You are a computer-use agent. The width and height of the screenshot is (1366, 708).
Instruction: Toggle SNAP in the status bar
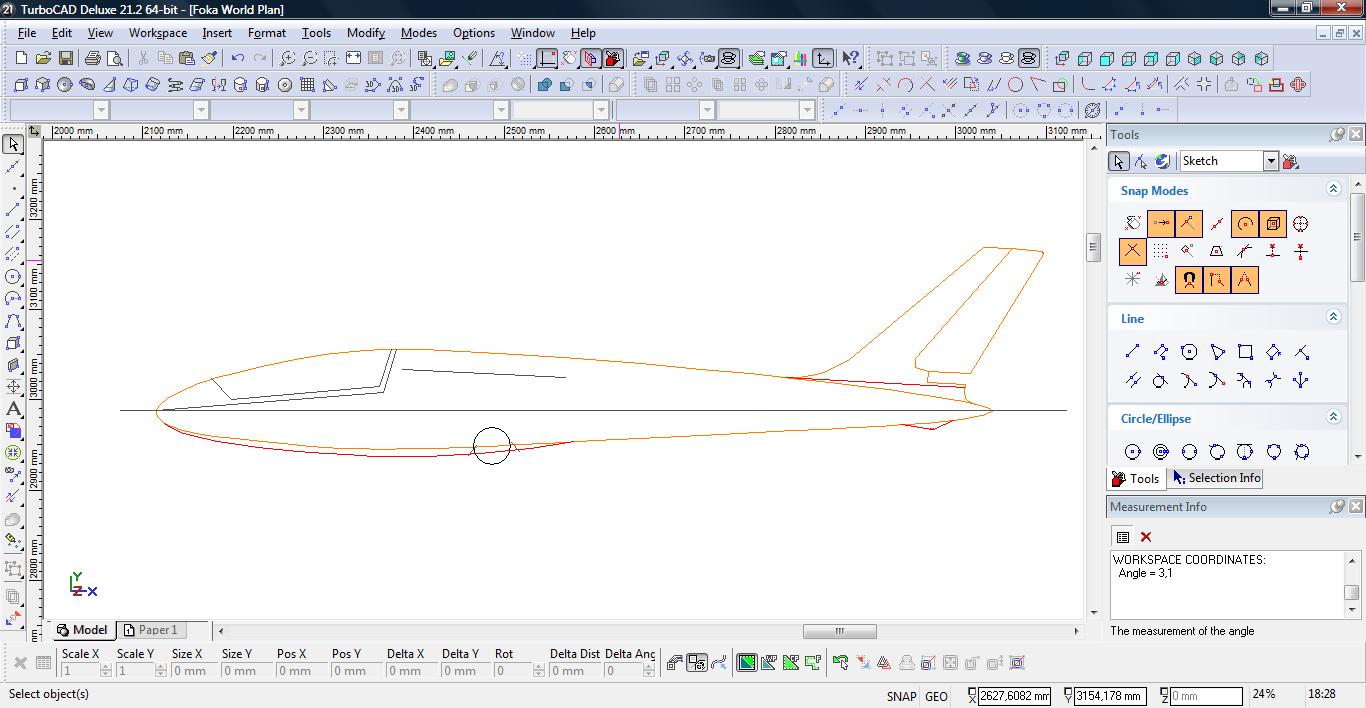pyautogui.click(x=900, y=696)
